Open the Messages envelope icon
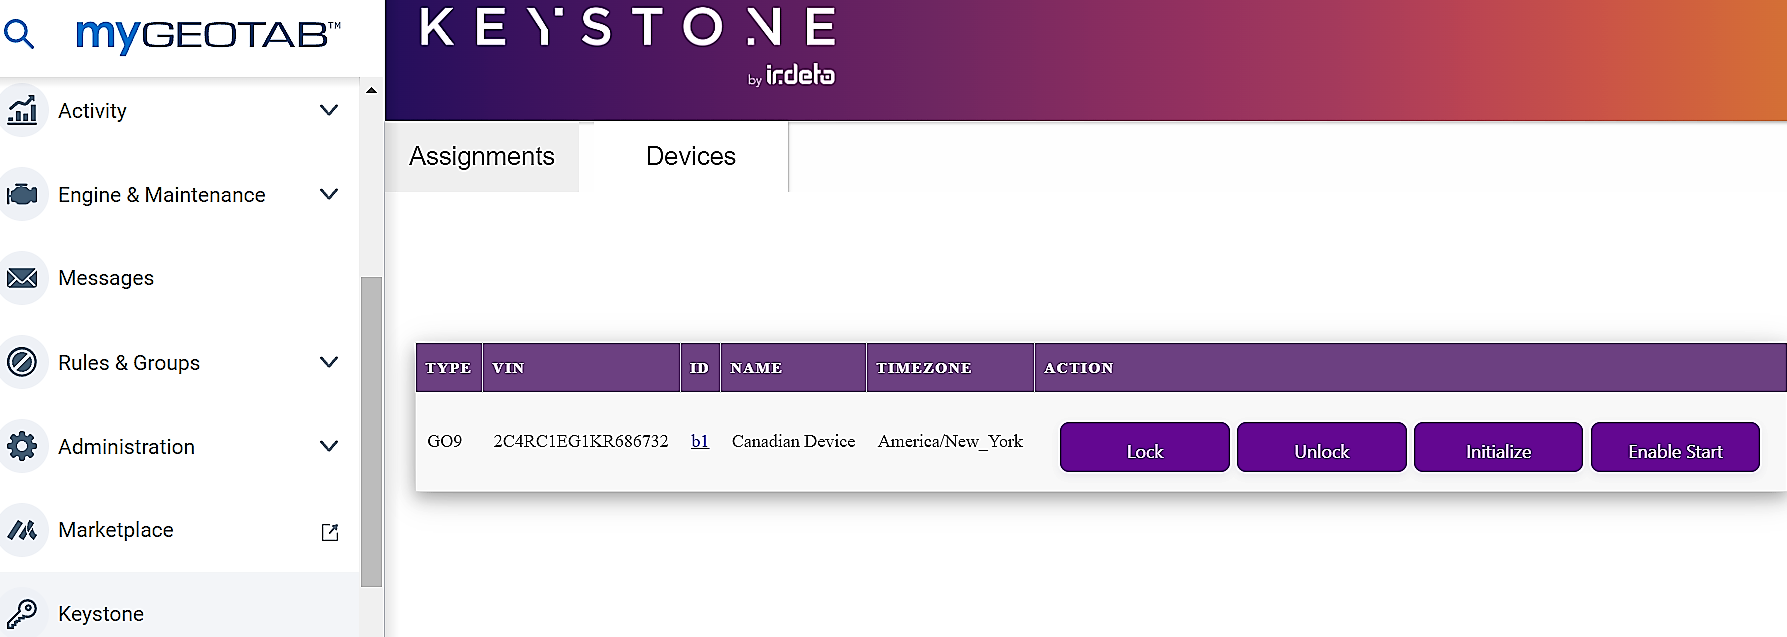This screenshot has height=637, width=1787. 24,278
